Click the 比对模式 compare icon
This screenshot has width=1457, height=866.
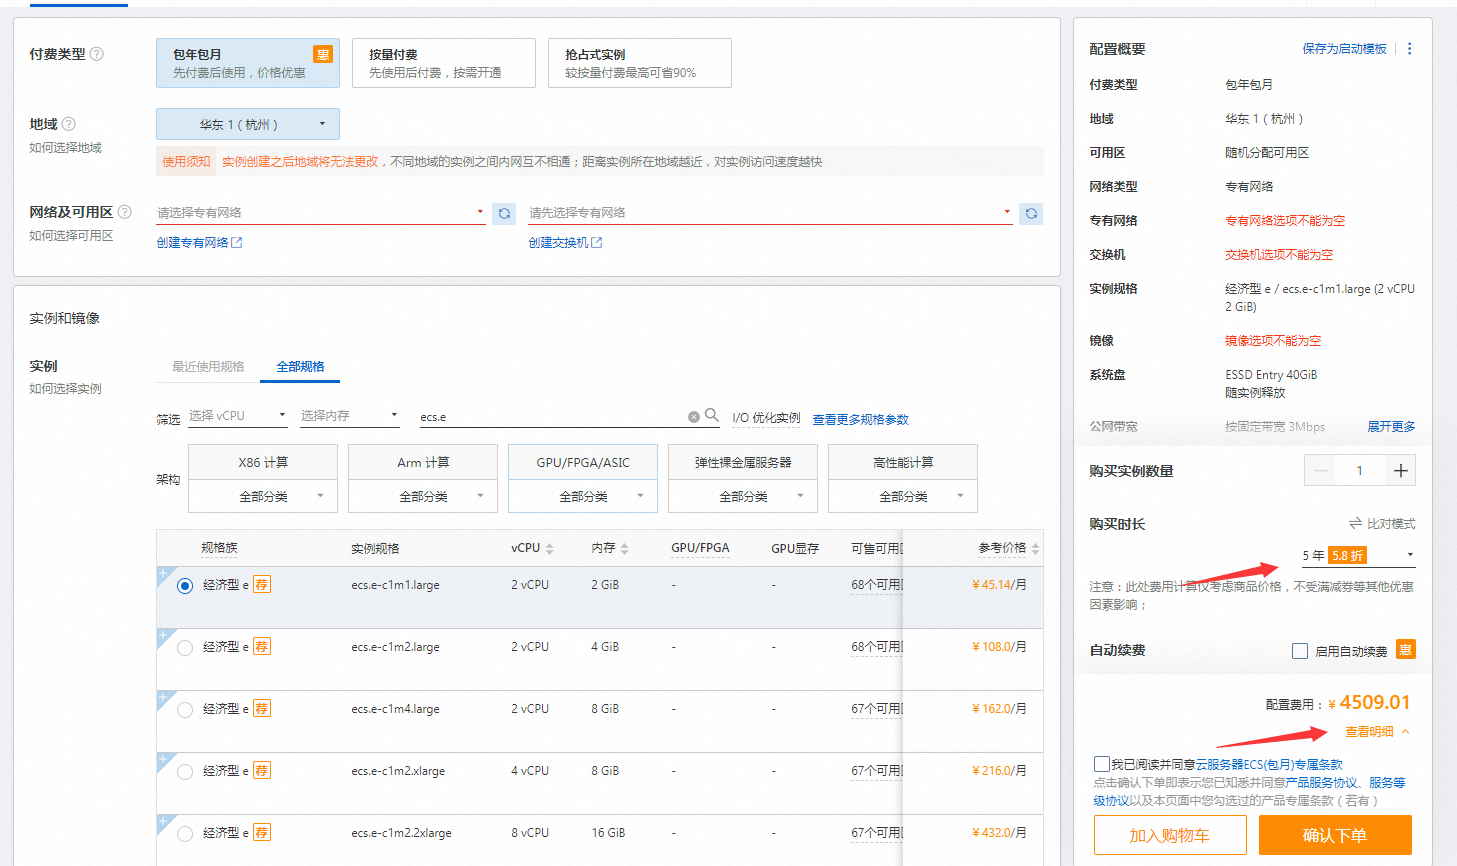tap(1356, 524)
